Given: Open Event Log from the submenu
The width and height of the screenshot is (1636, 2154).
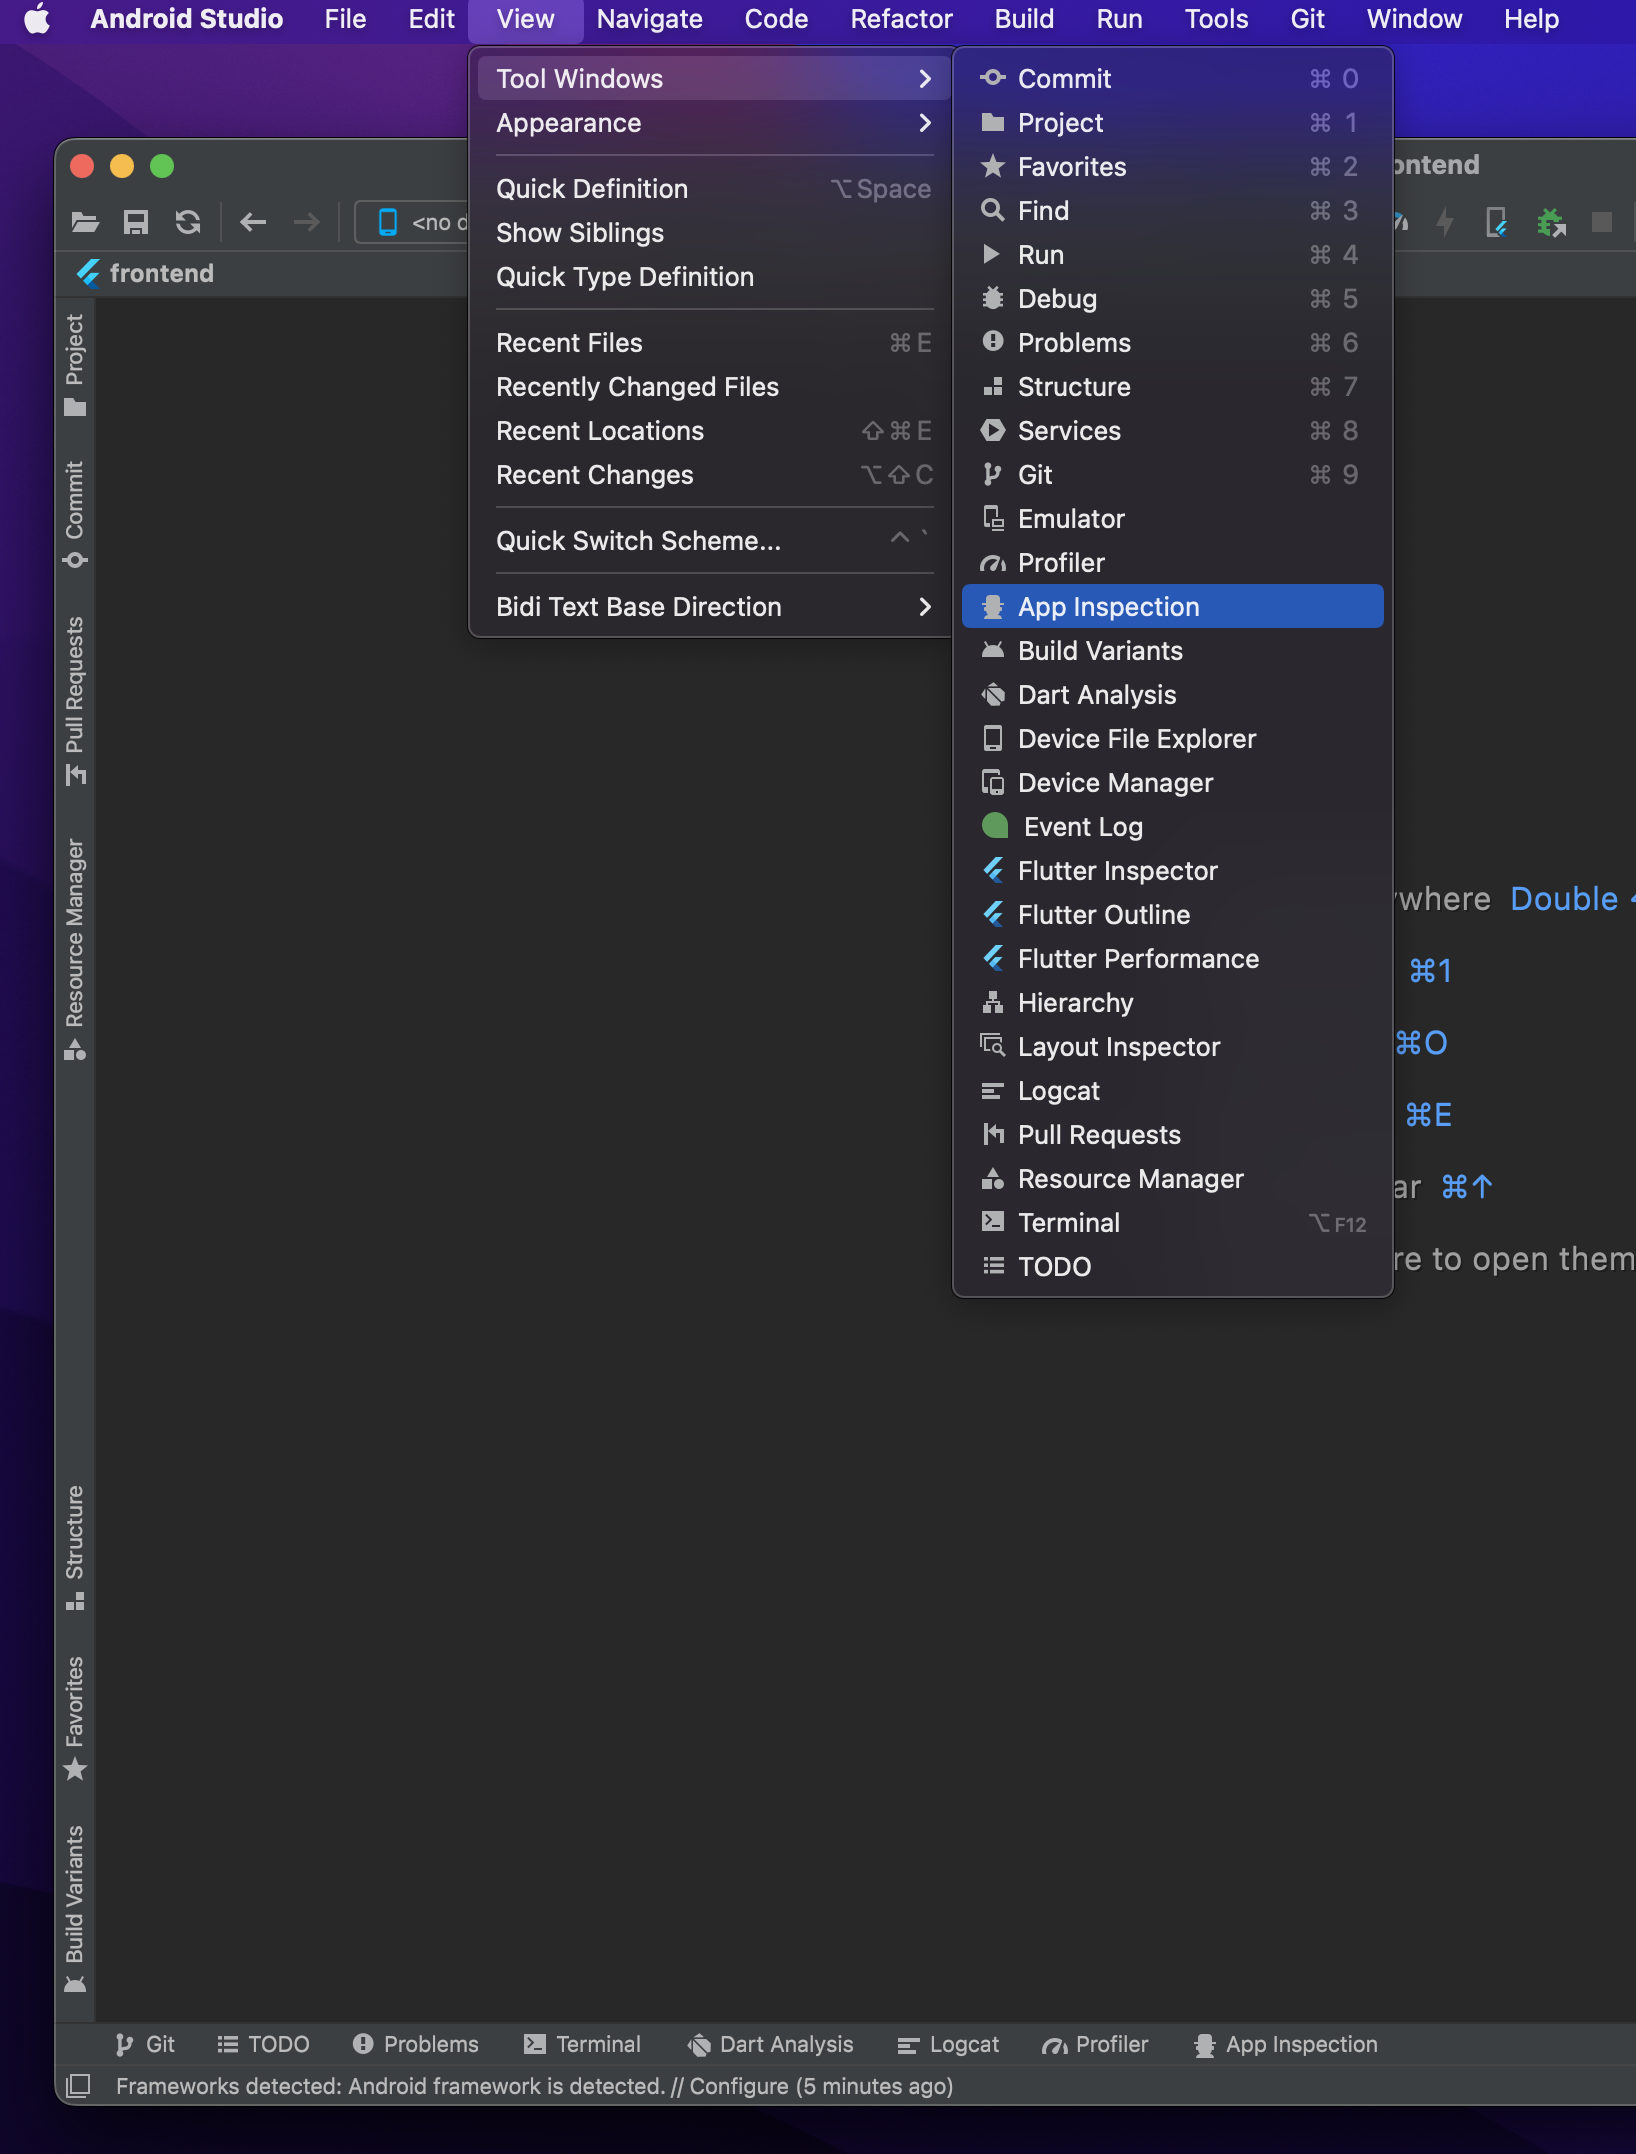Looking at the screenshot, I should 1172,827.
